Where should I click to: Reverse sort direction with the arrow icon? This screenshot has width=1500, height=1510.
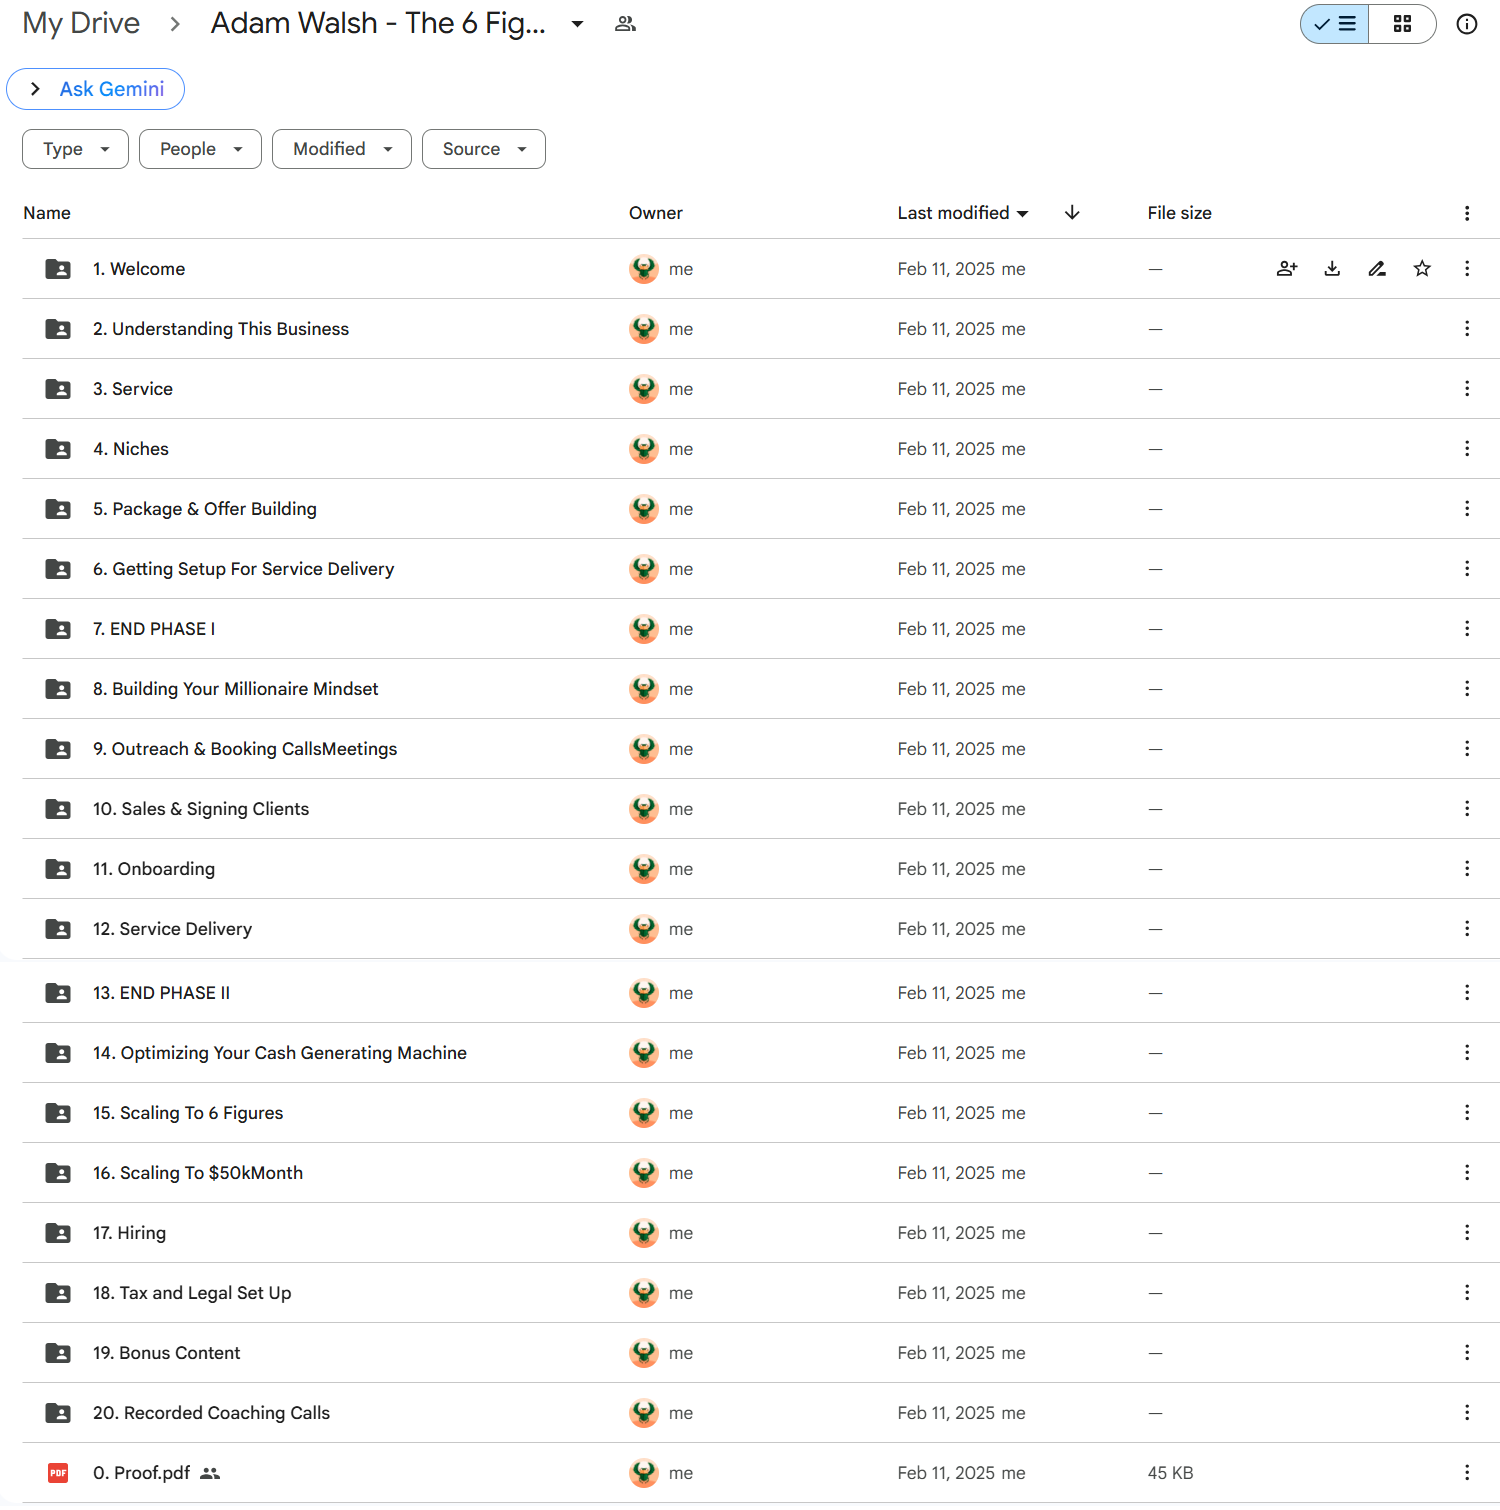click(1072, 212)
